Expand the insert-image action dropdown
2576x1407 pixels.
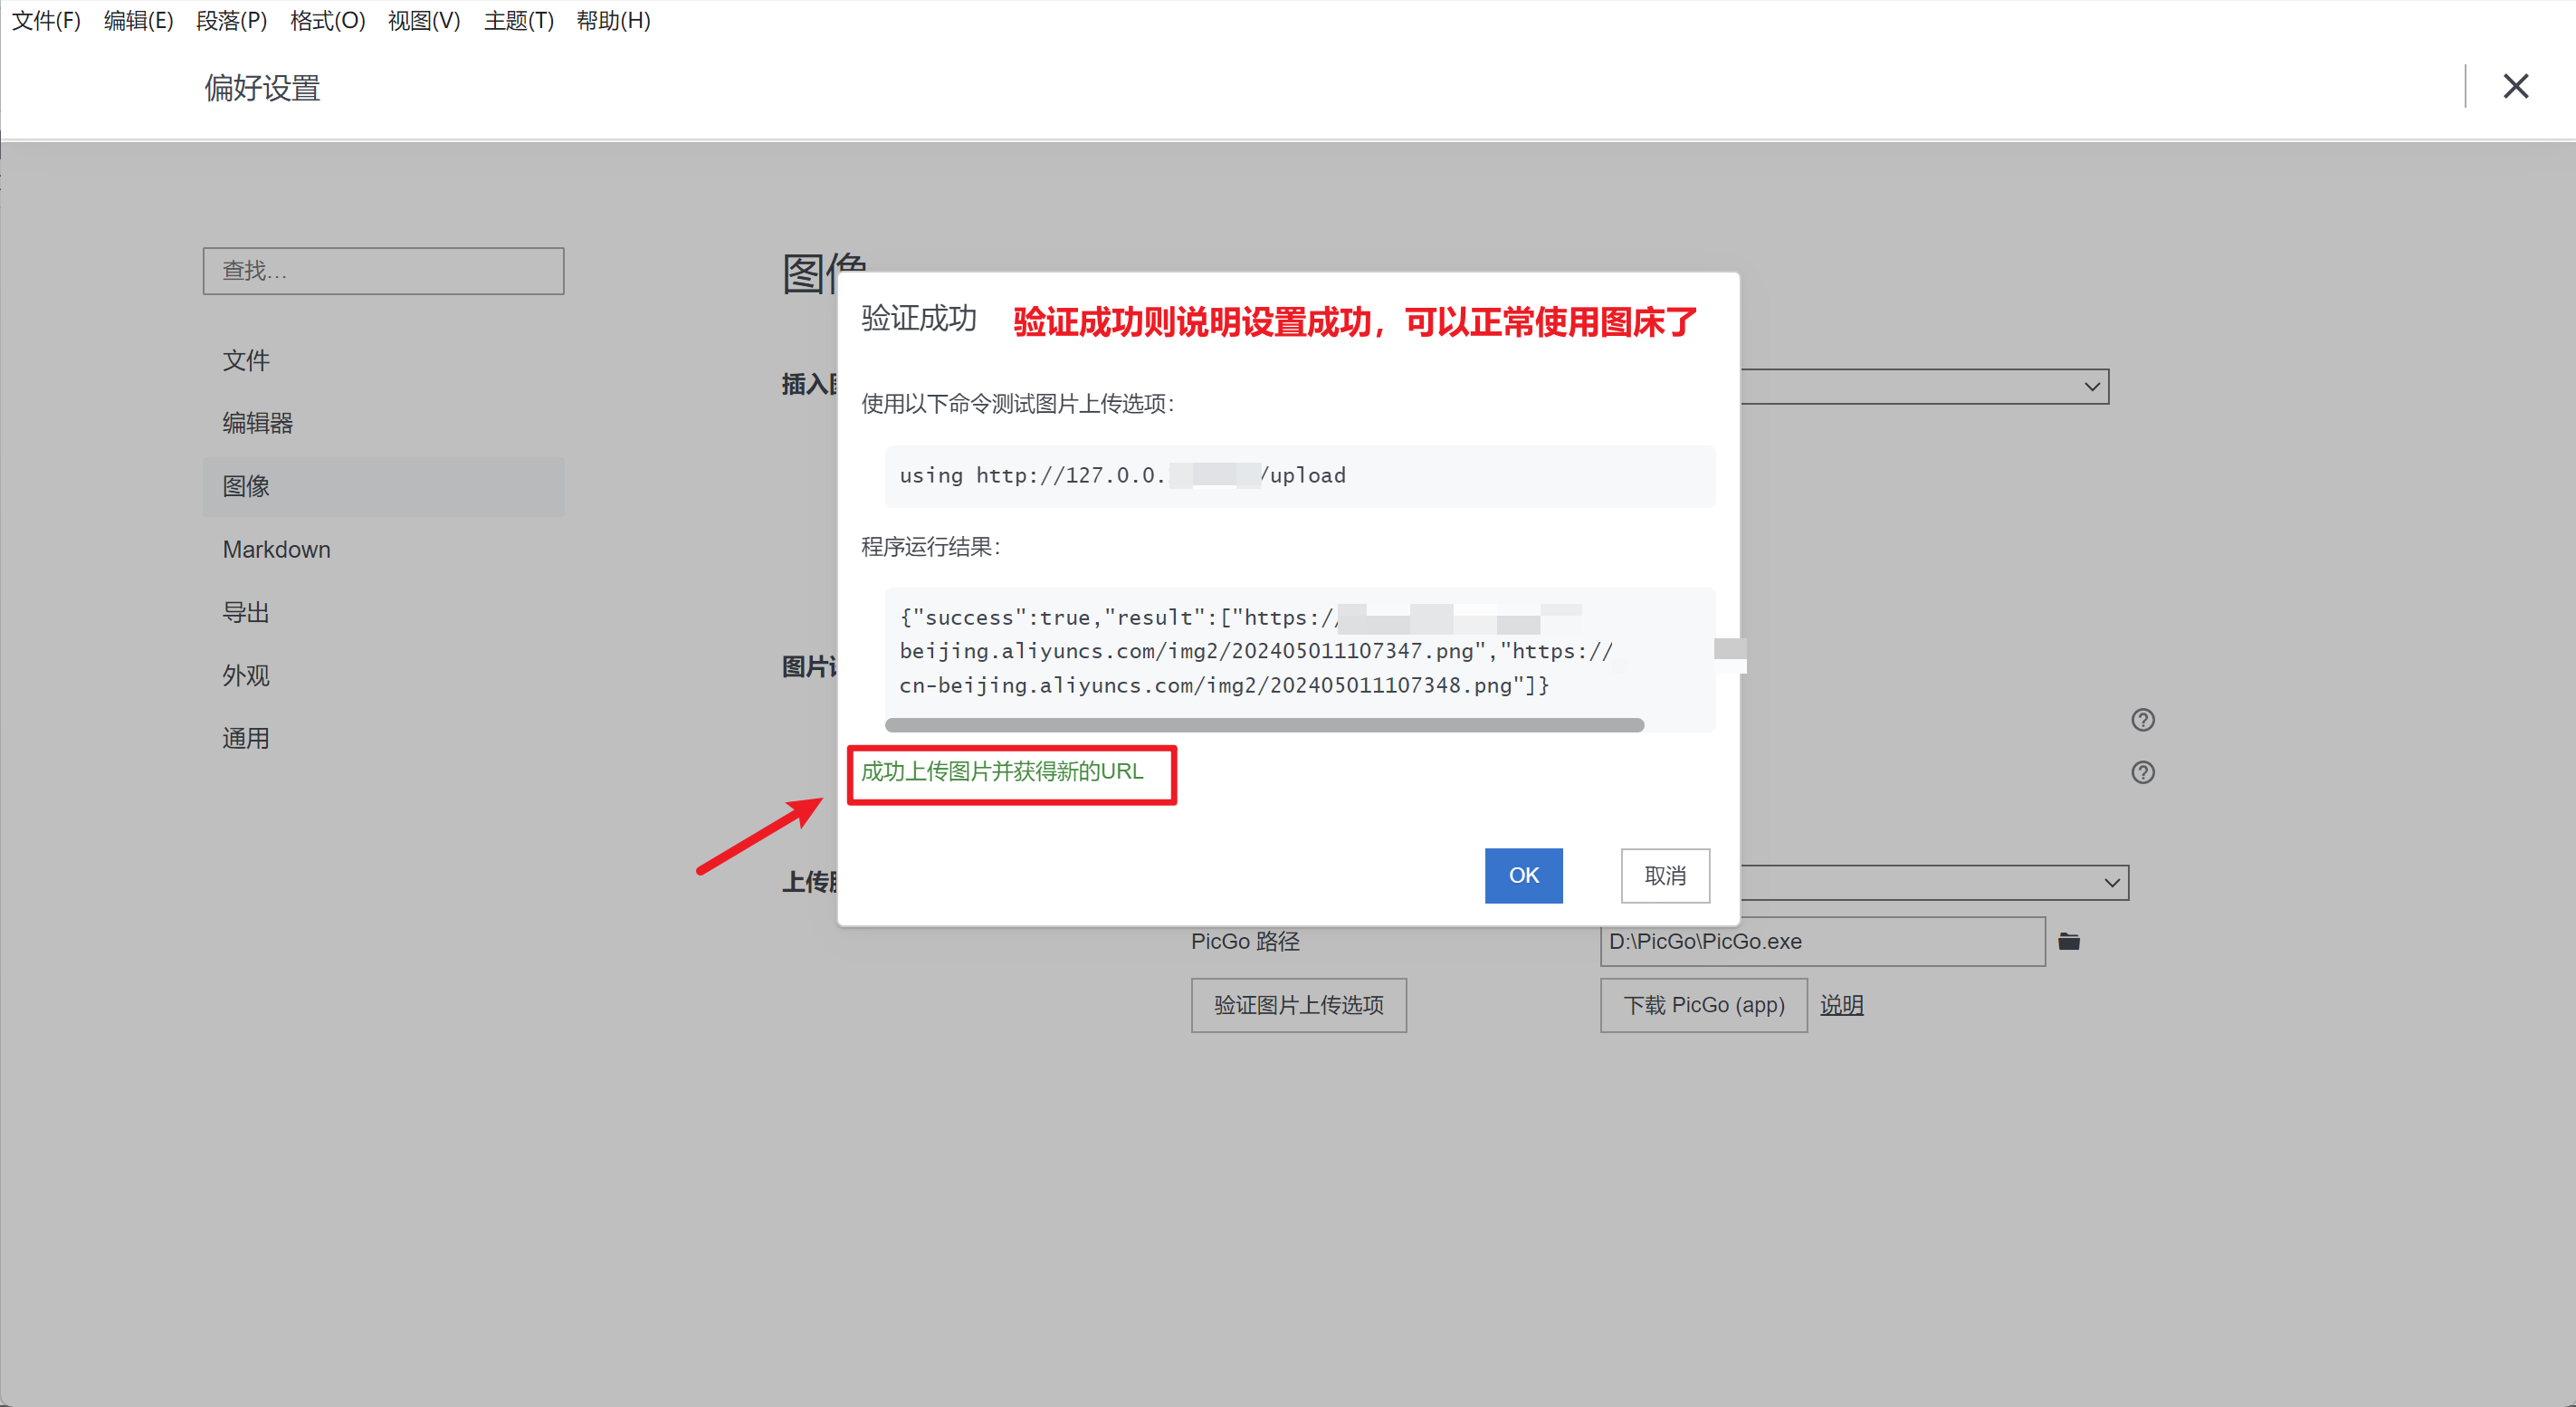(1924, 386)
